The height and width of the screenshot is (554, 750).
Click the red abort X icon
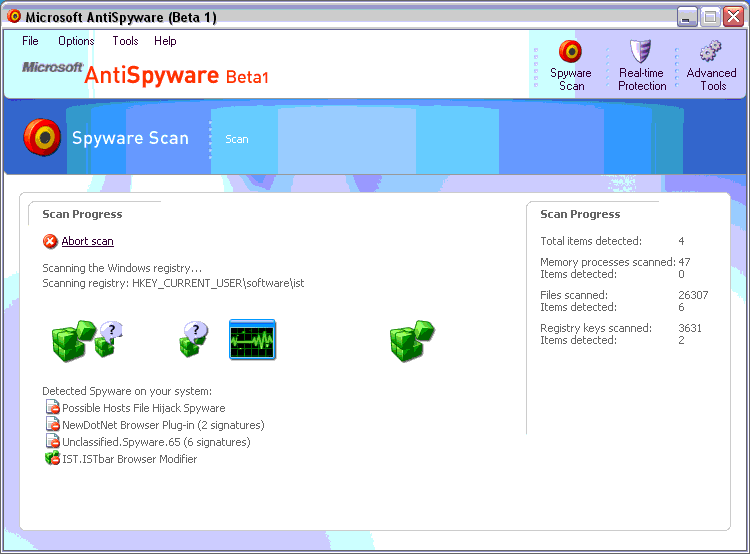pyautogui.click(x=50, y=241)
